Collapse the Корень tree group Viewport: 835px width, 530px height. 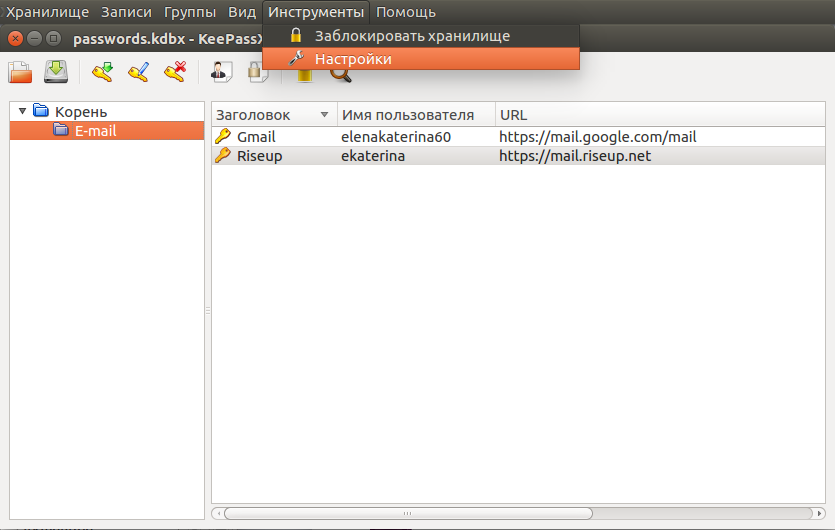(22, 111)
